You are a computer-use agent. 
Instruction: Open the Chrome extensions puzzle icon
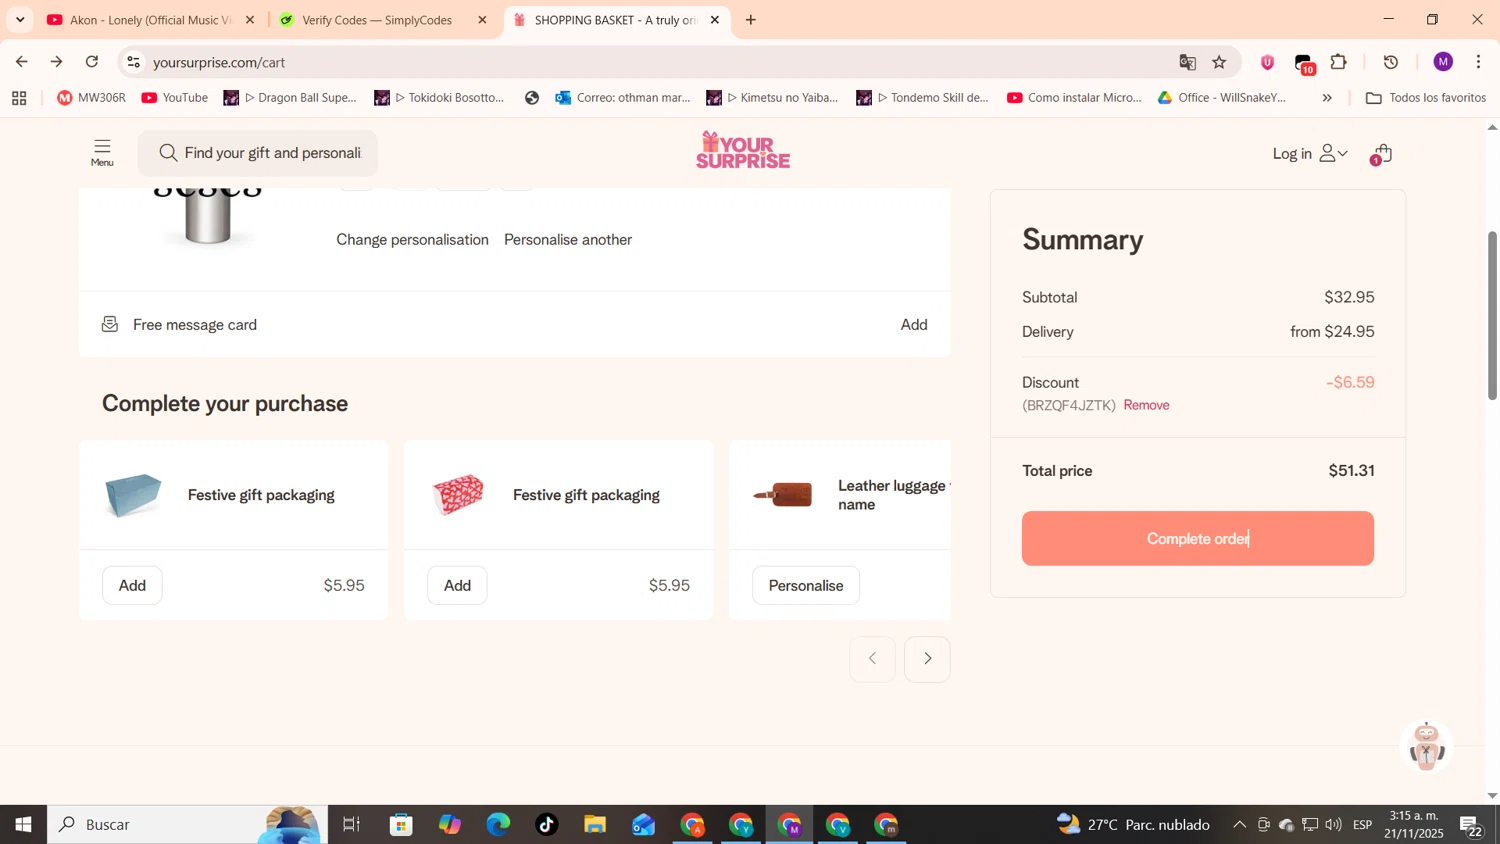[1339, 62]
